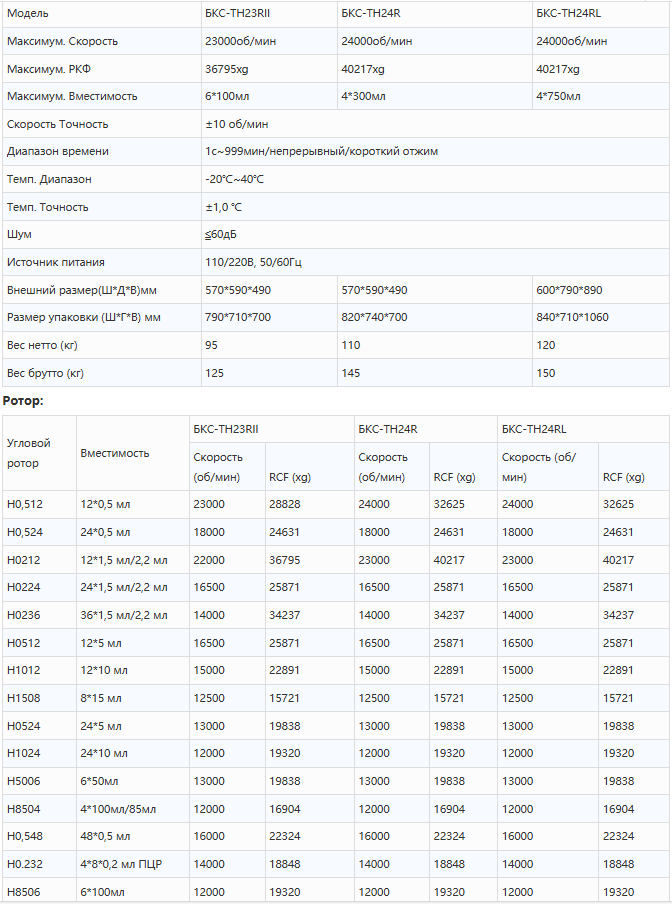Click the 'Ротор:' section heading
The height and width of the screenshot is (904, 672).
[x=24, y=400]
